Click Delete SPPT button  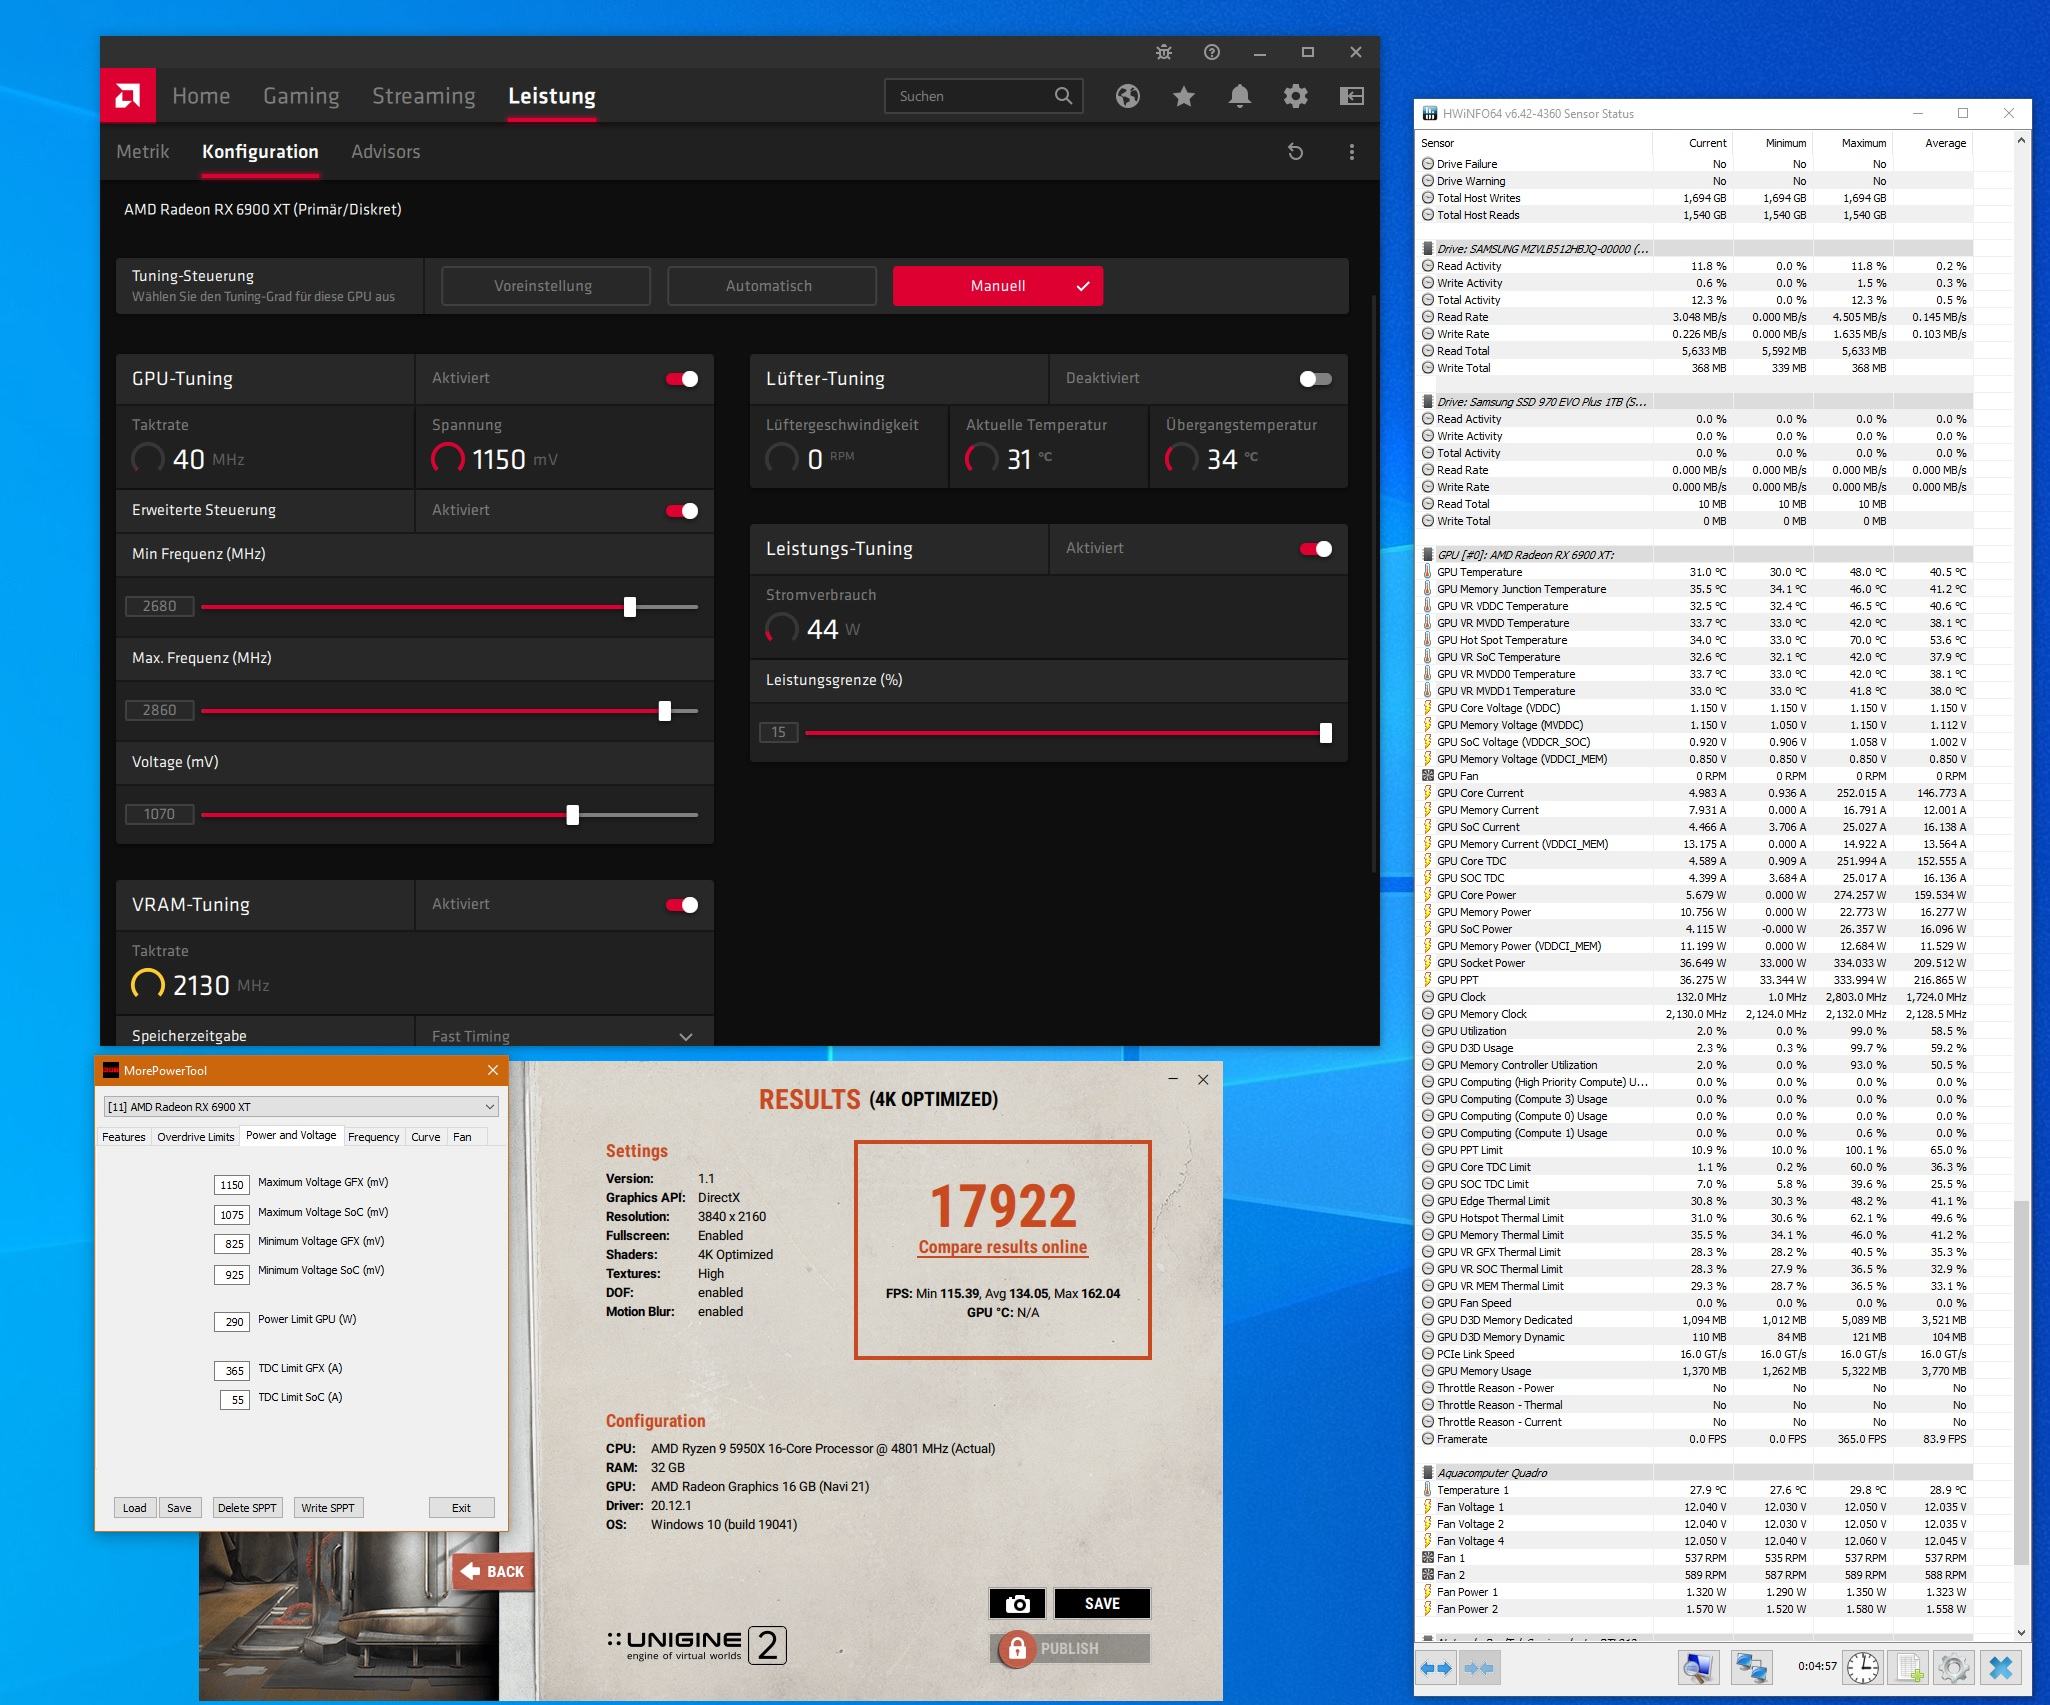pyautogui.click(x=248, y=1508)
